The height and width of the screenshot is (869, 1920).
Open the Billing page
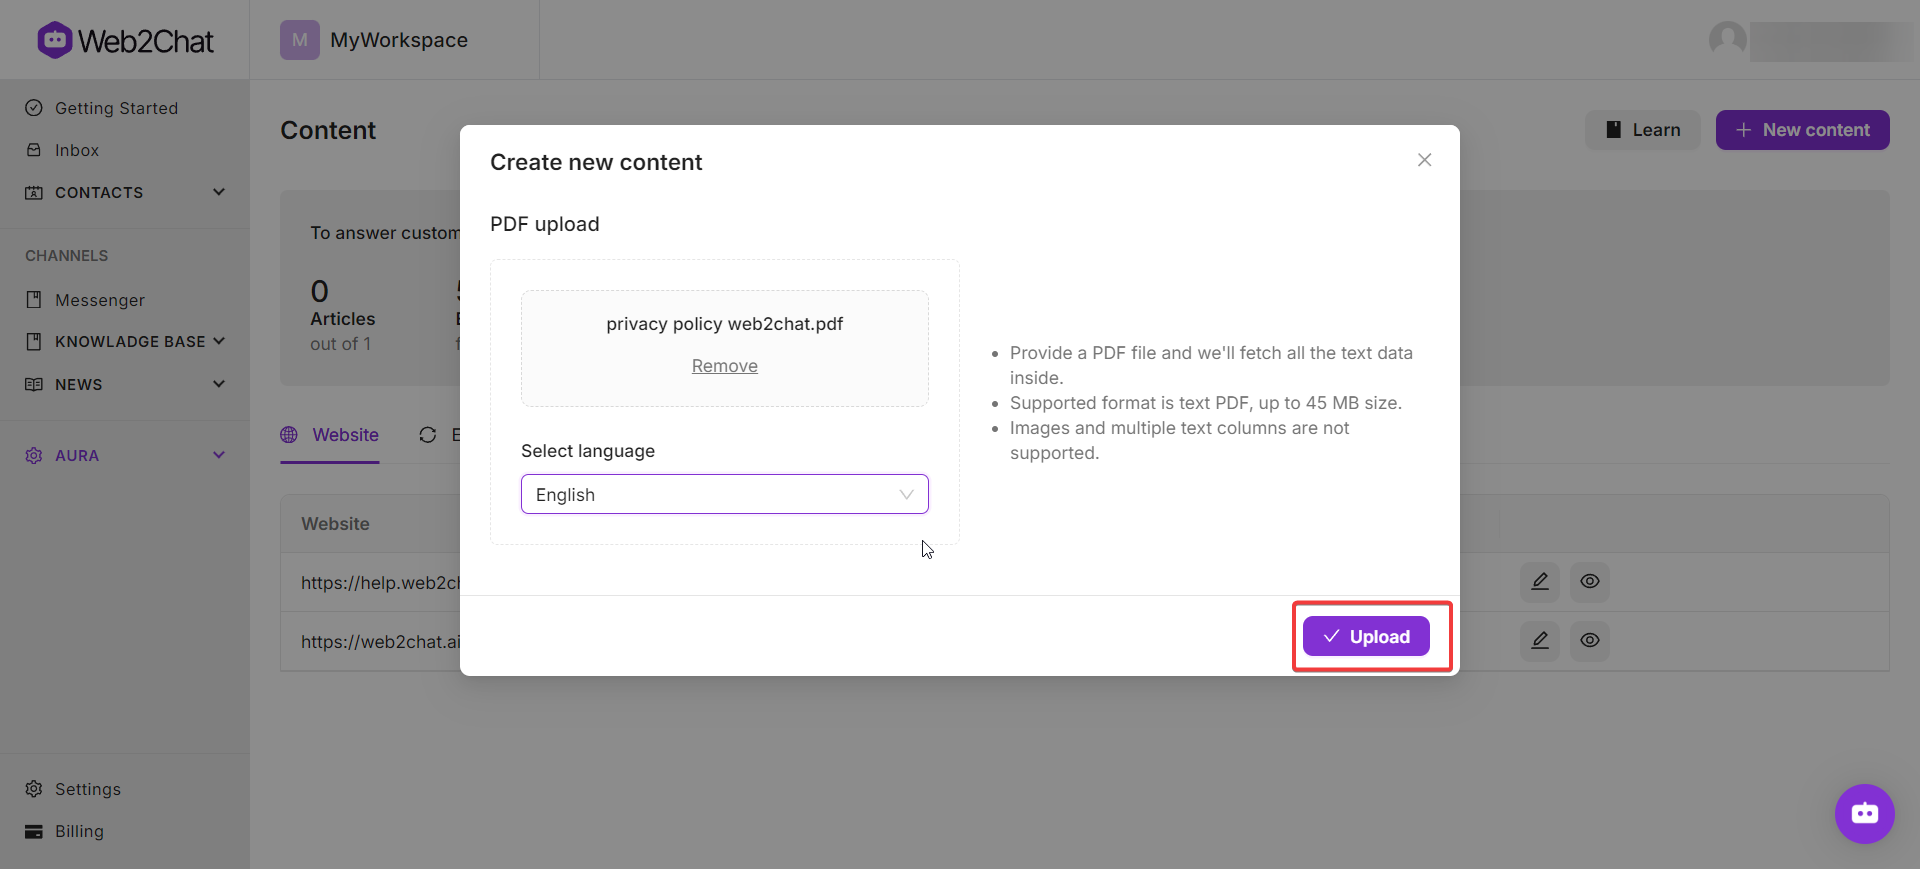pyautogui.click(x=79, y=831)
